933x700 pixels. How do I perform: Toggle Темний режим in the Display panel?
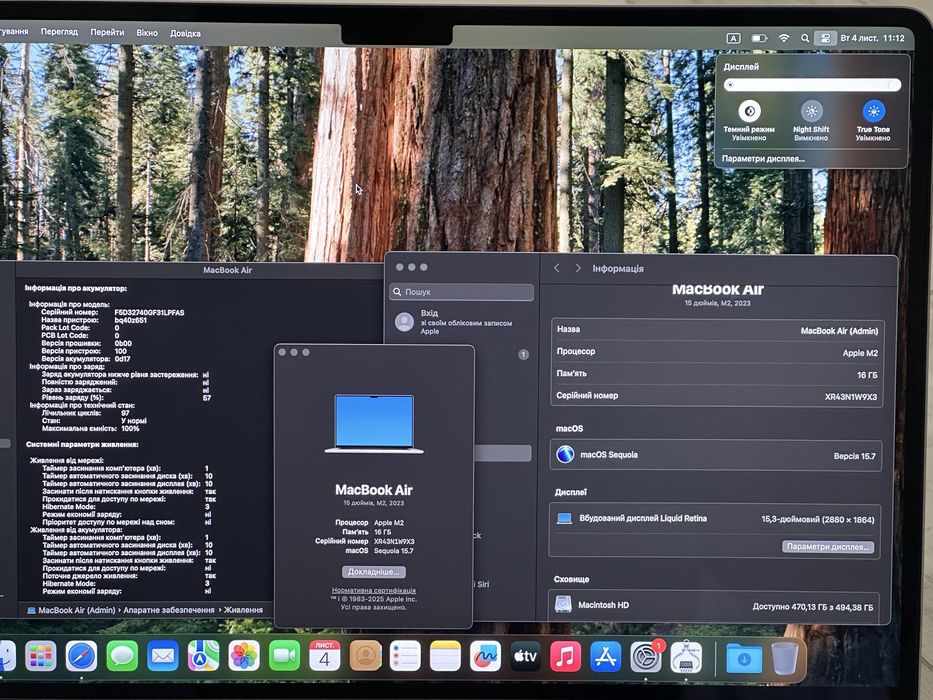(x=749, y=111)
